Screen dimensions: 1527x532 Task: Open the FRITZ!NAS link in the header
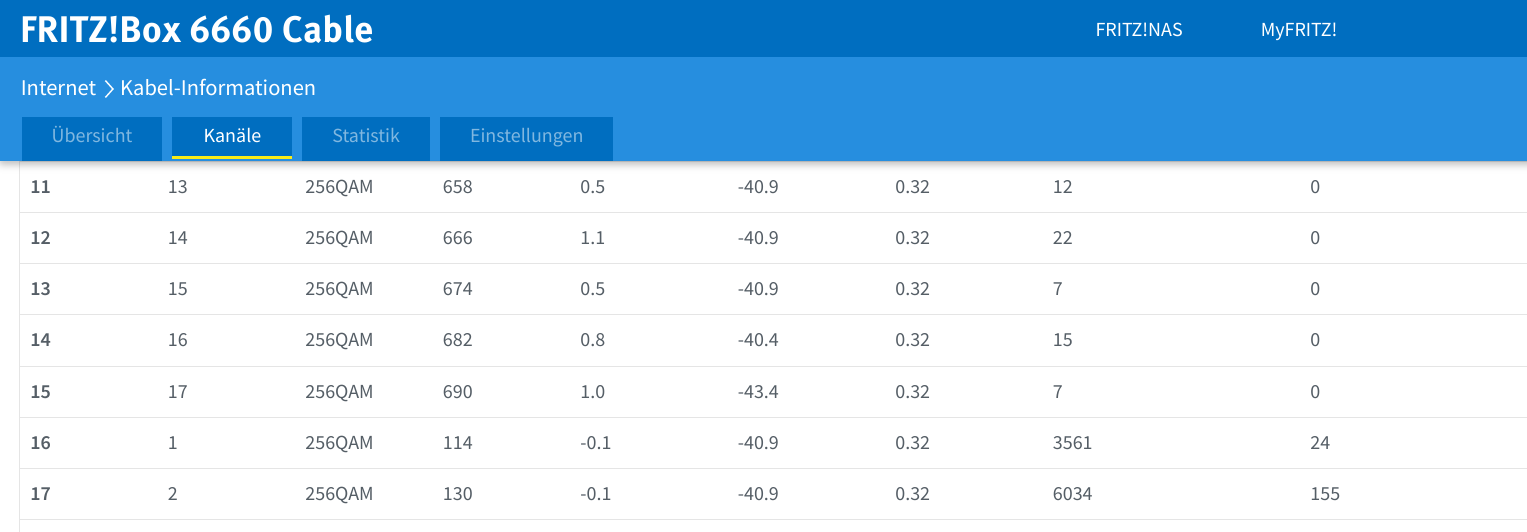(1139, 30)
